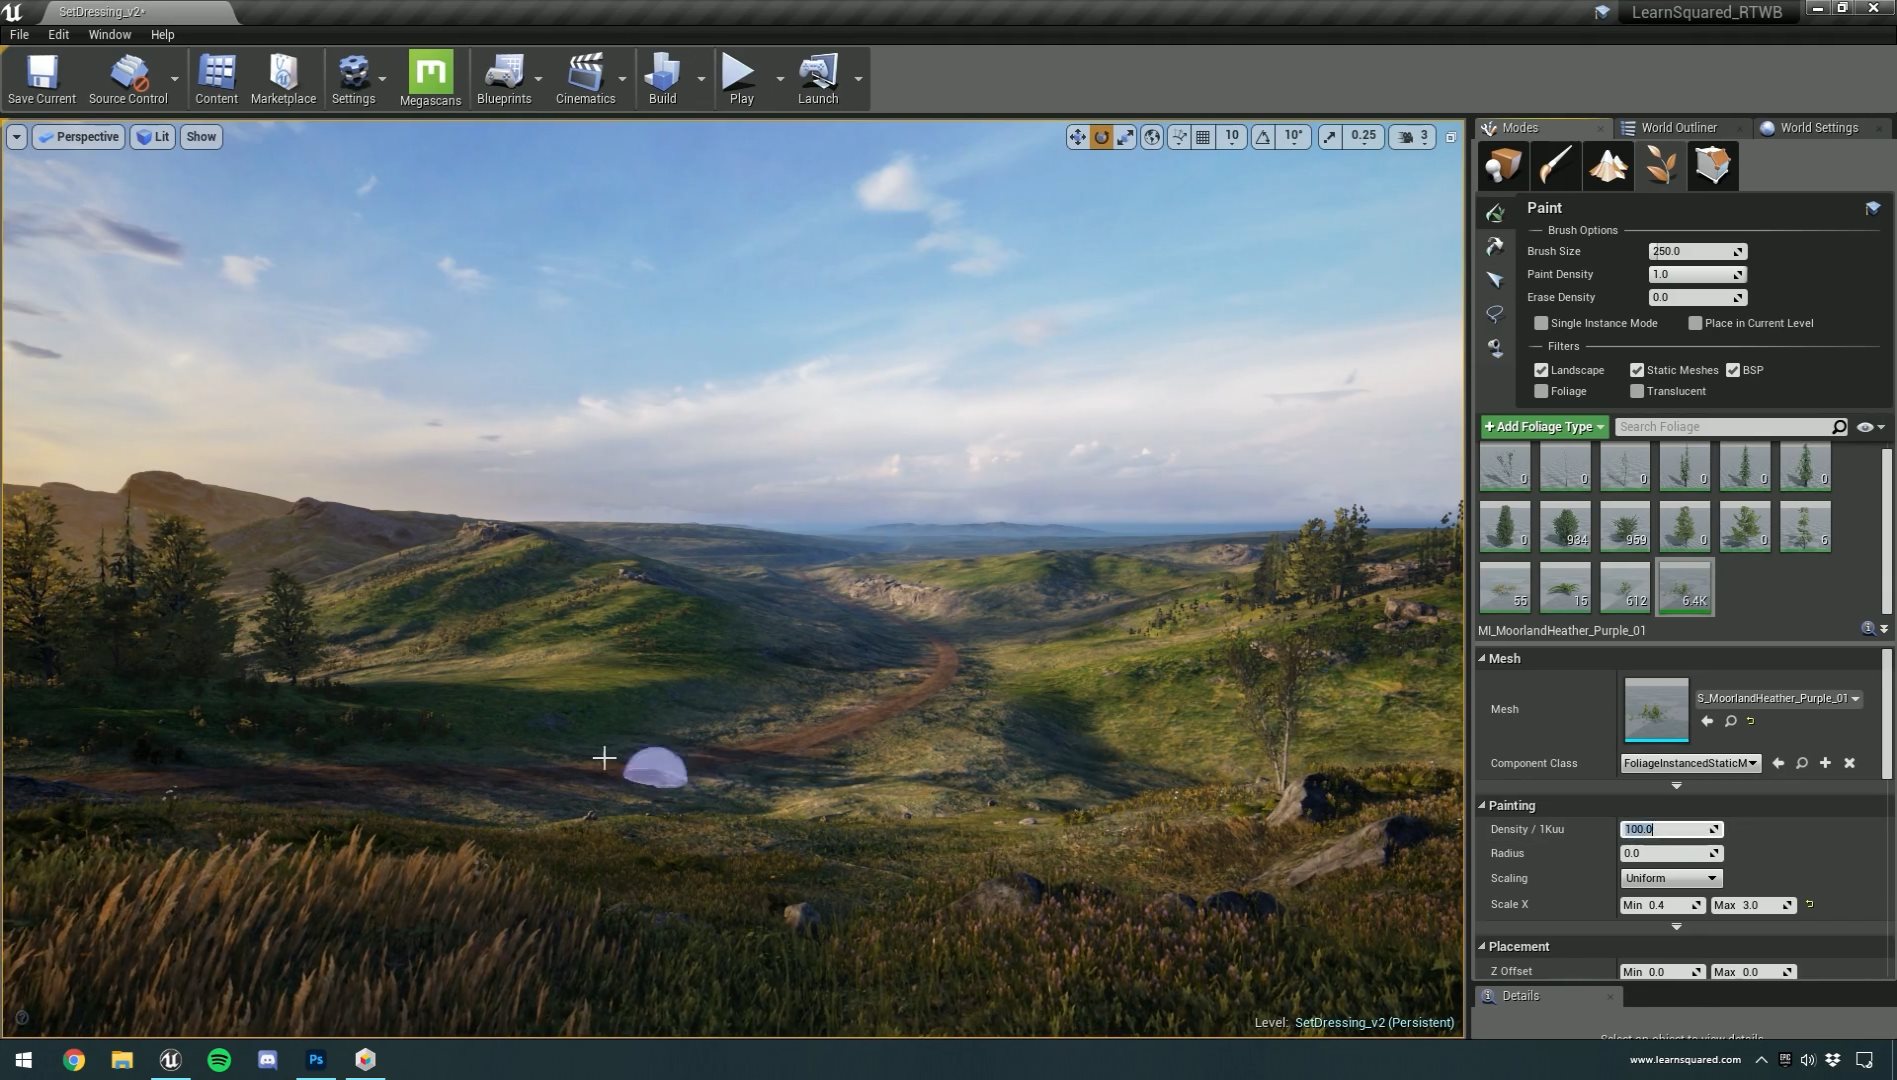This screenshot has width=1897, height=1080.
Task: Open the Content browser
Action: (x=216, y=79)
